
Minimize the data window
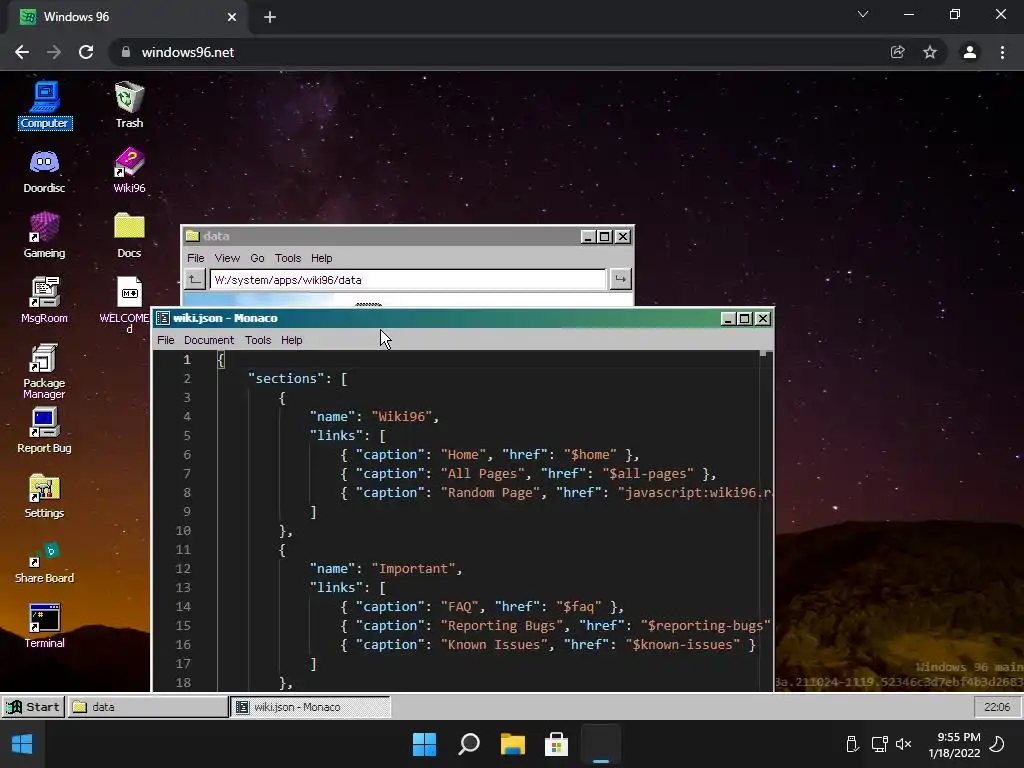(x=588, y=236)
